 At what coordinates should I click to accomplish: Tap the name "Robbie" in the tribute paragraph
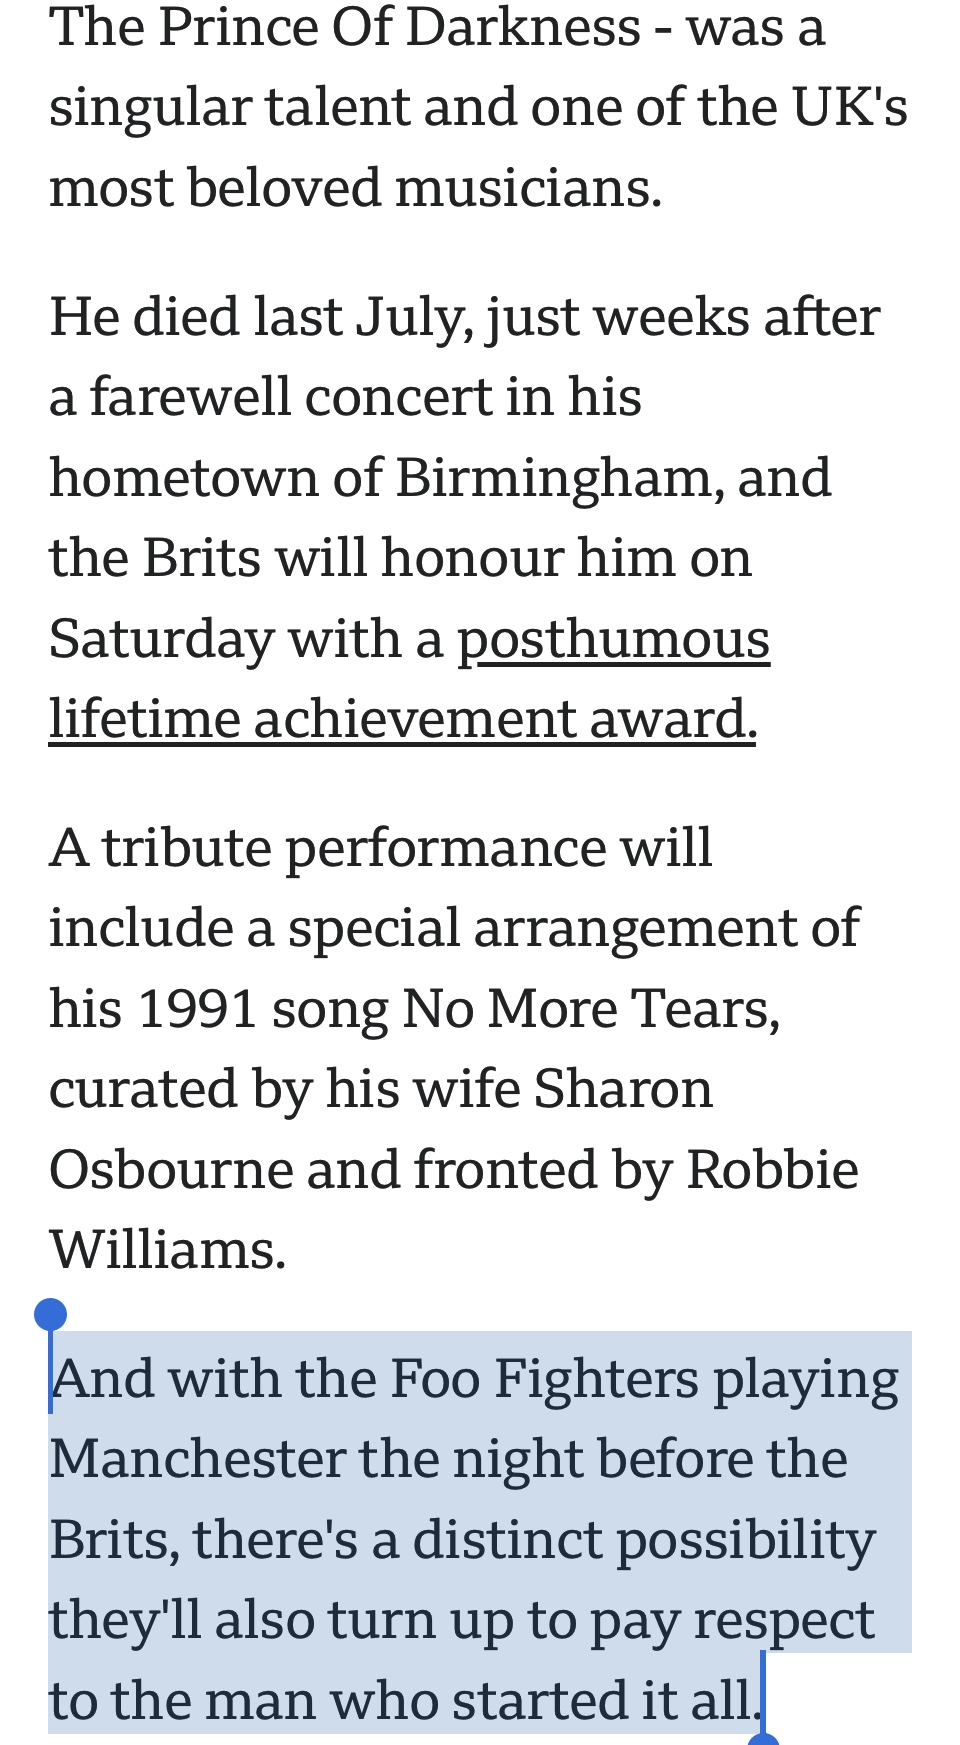772,1169
